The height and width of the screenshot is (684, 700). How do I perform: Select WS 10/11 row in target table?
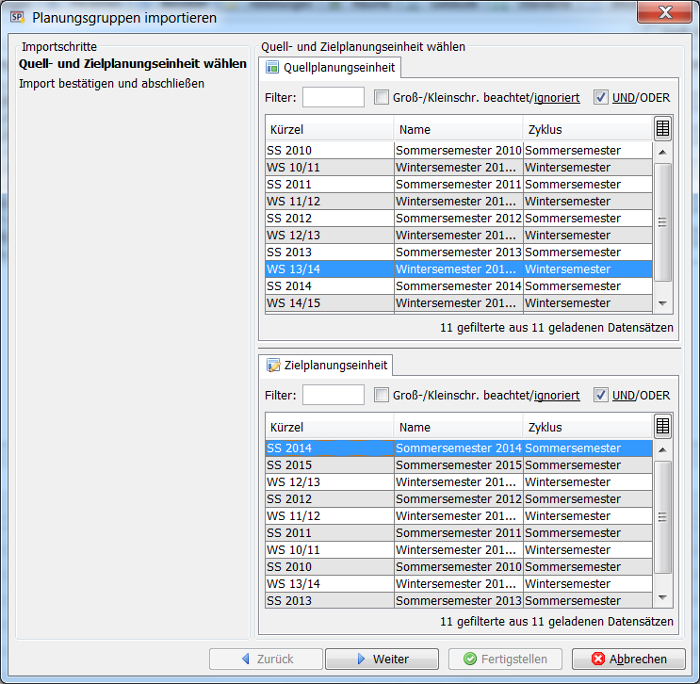click(459, 550)
